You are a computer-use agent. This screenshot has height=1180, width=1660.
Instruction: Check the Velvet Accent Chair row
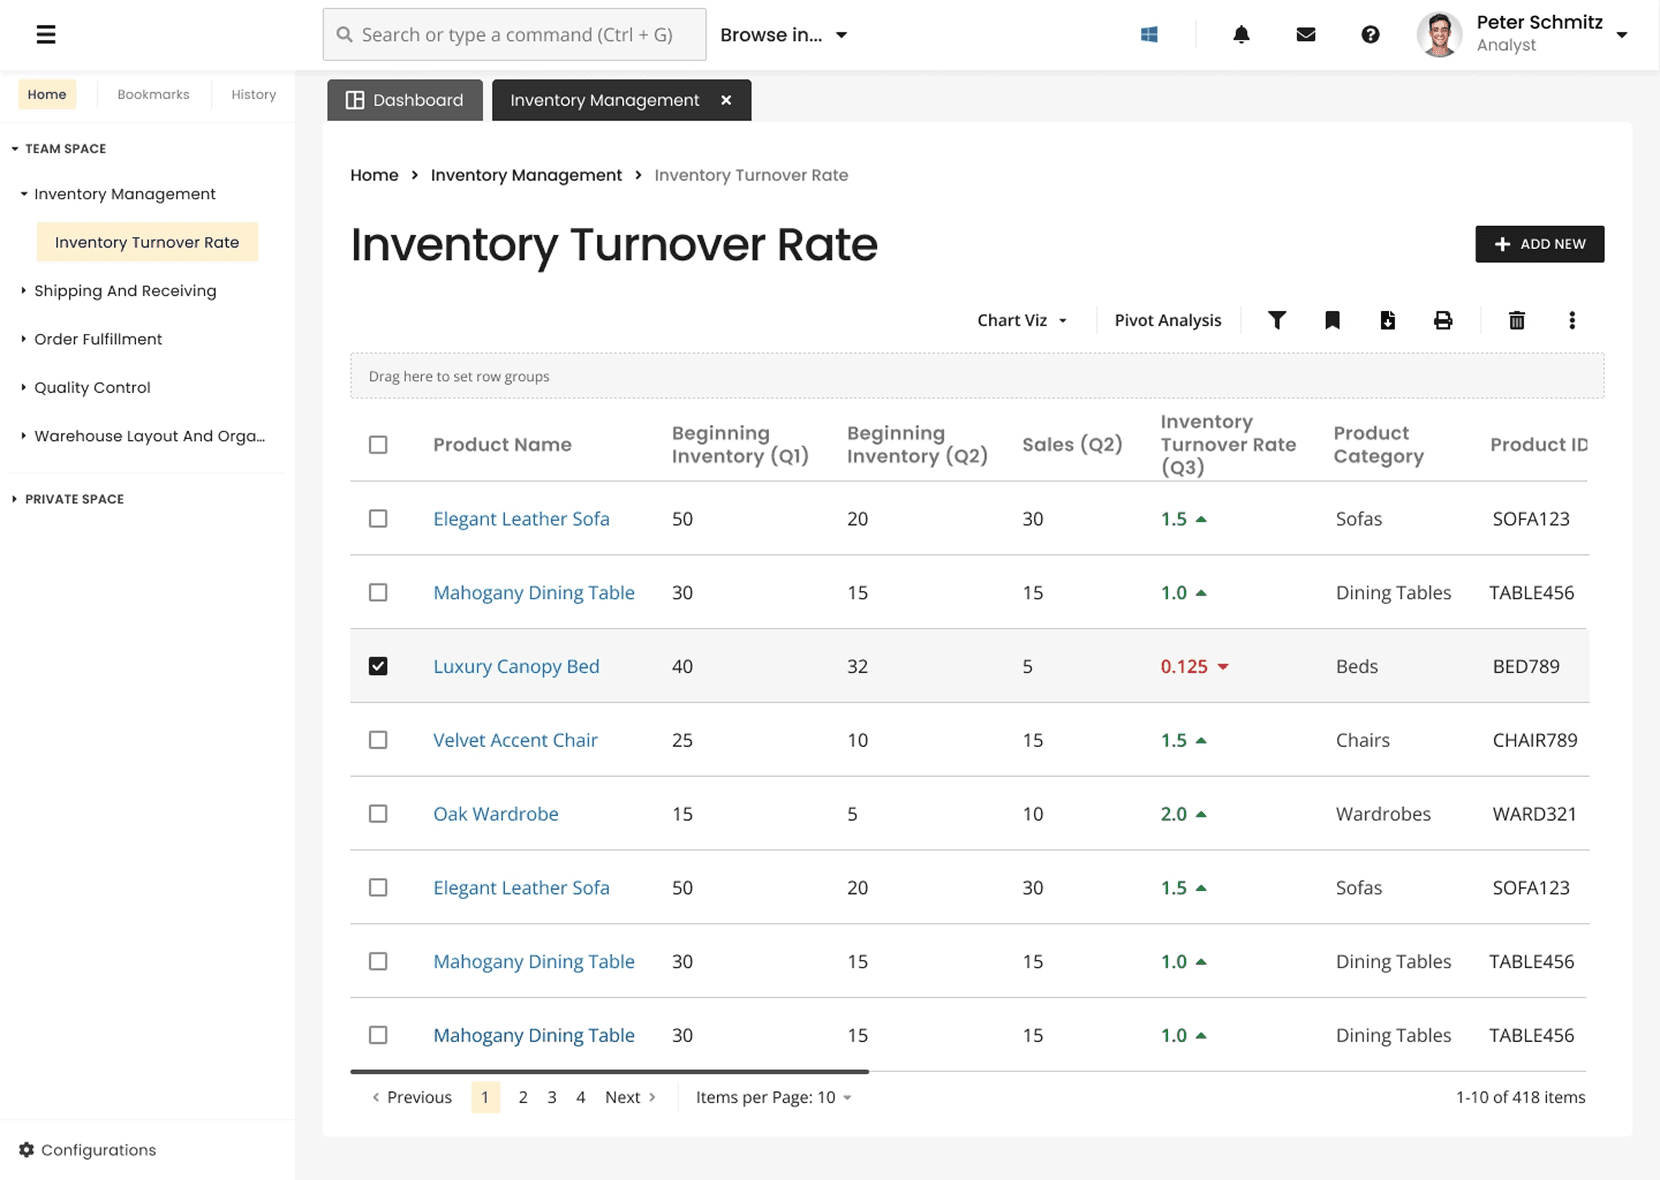(x=378, y=740)
